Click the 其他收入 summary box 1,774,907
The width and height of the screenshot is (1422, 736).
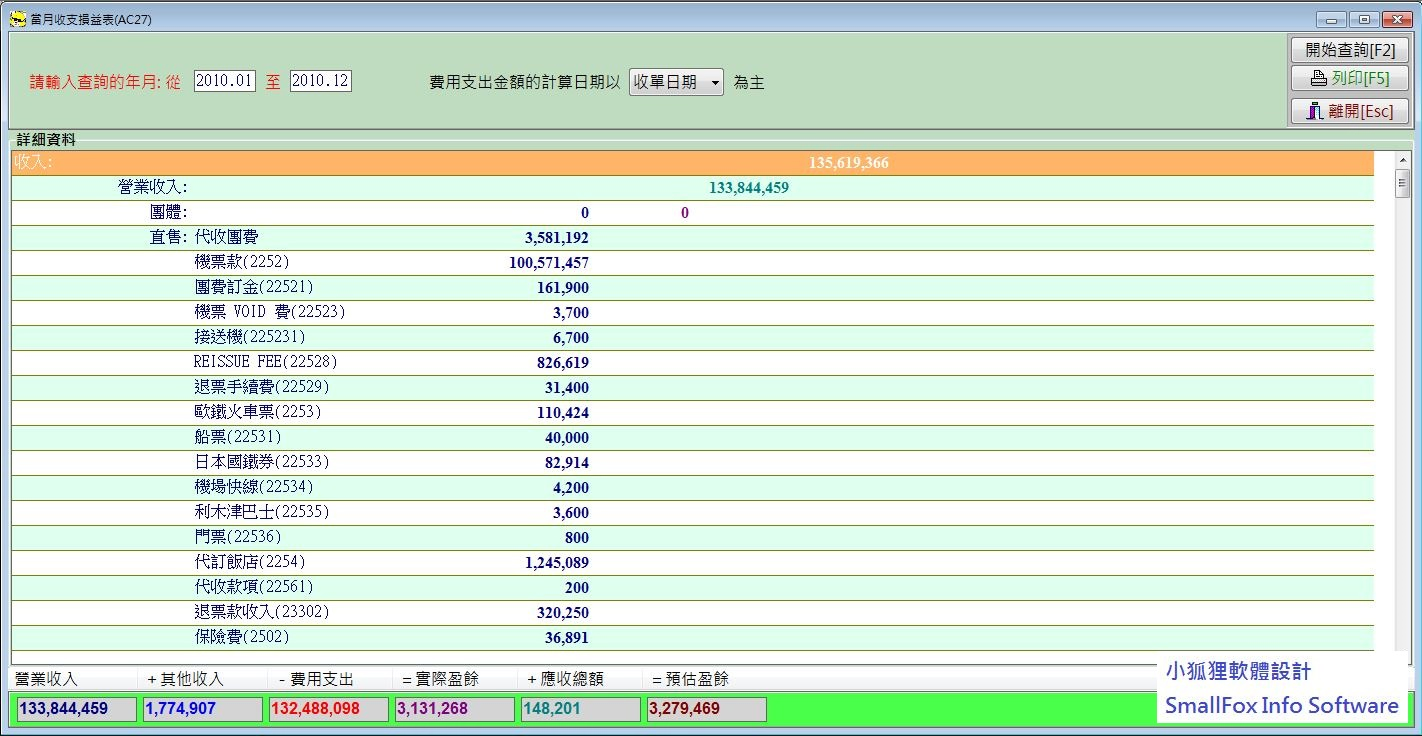point(203,709)
